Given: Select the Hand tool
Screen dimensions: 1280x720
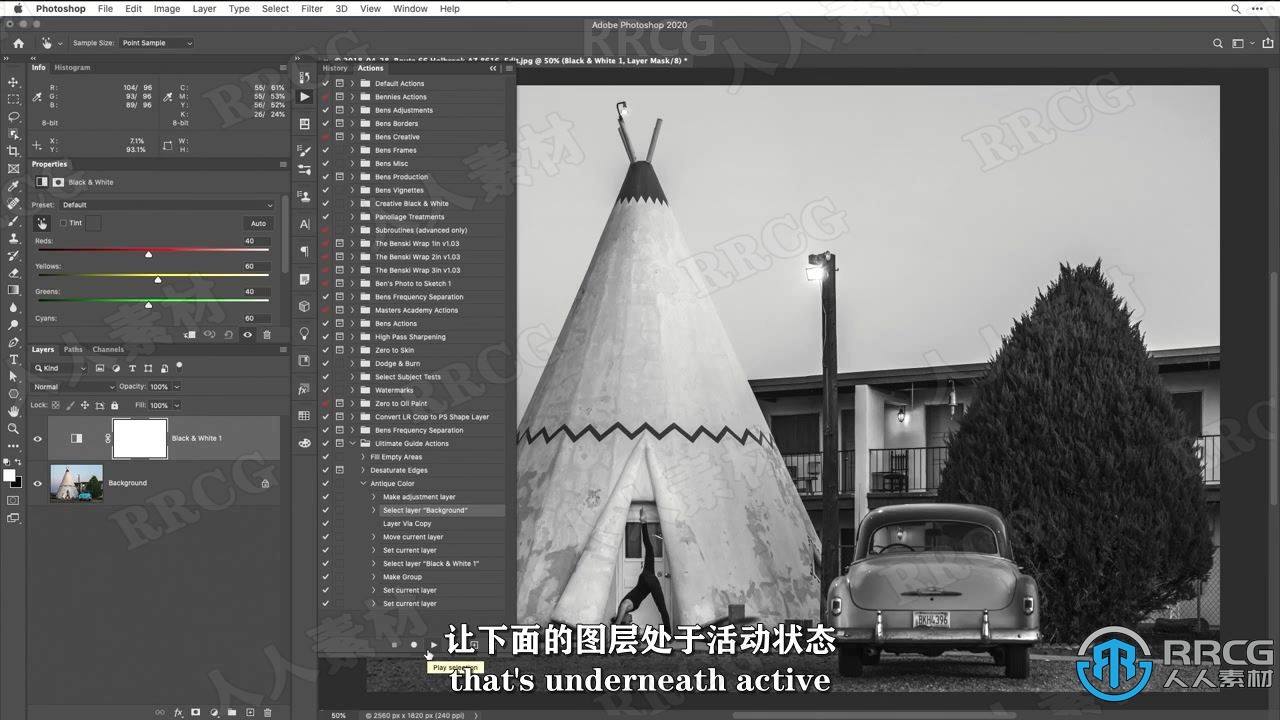Looking at the screenshot, I should [x=13, y=411].
